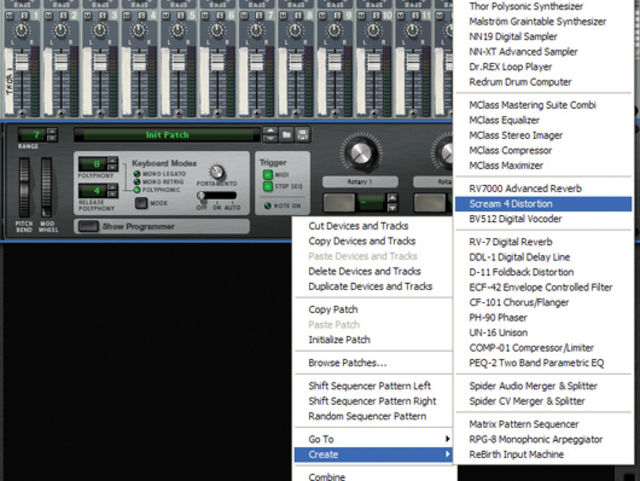Choose Scream 4 Distortion from menu
The image size is (640, 481).
(x=543, y=204)
